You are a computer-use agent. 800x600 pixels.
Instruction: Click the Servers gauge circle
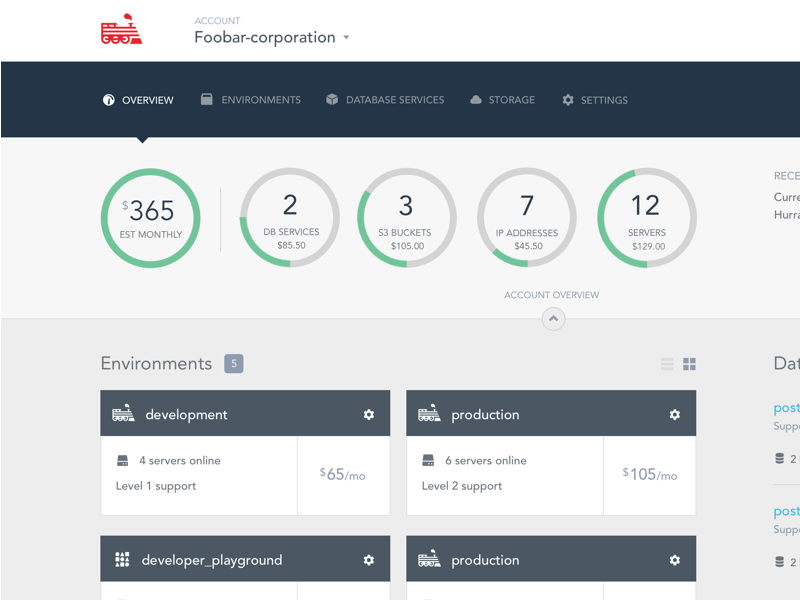647,218
